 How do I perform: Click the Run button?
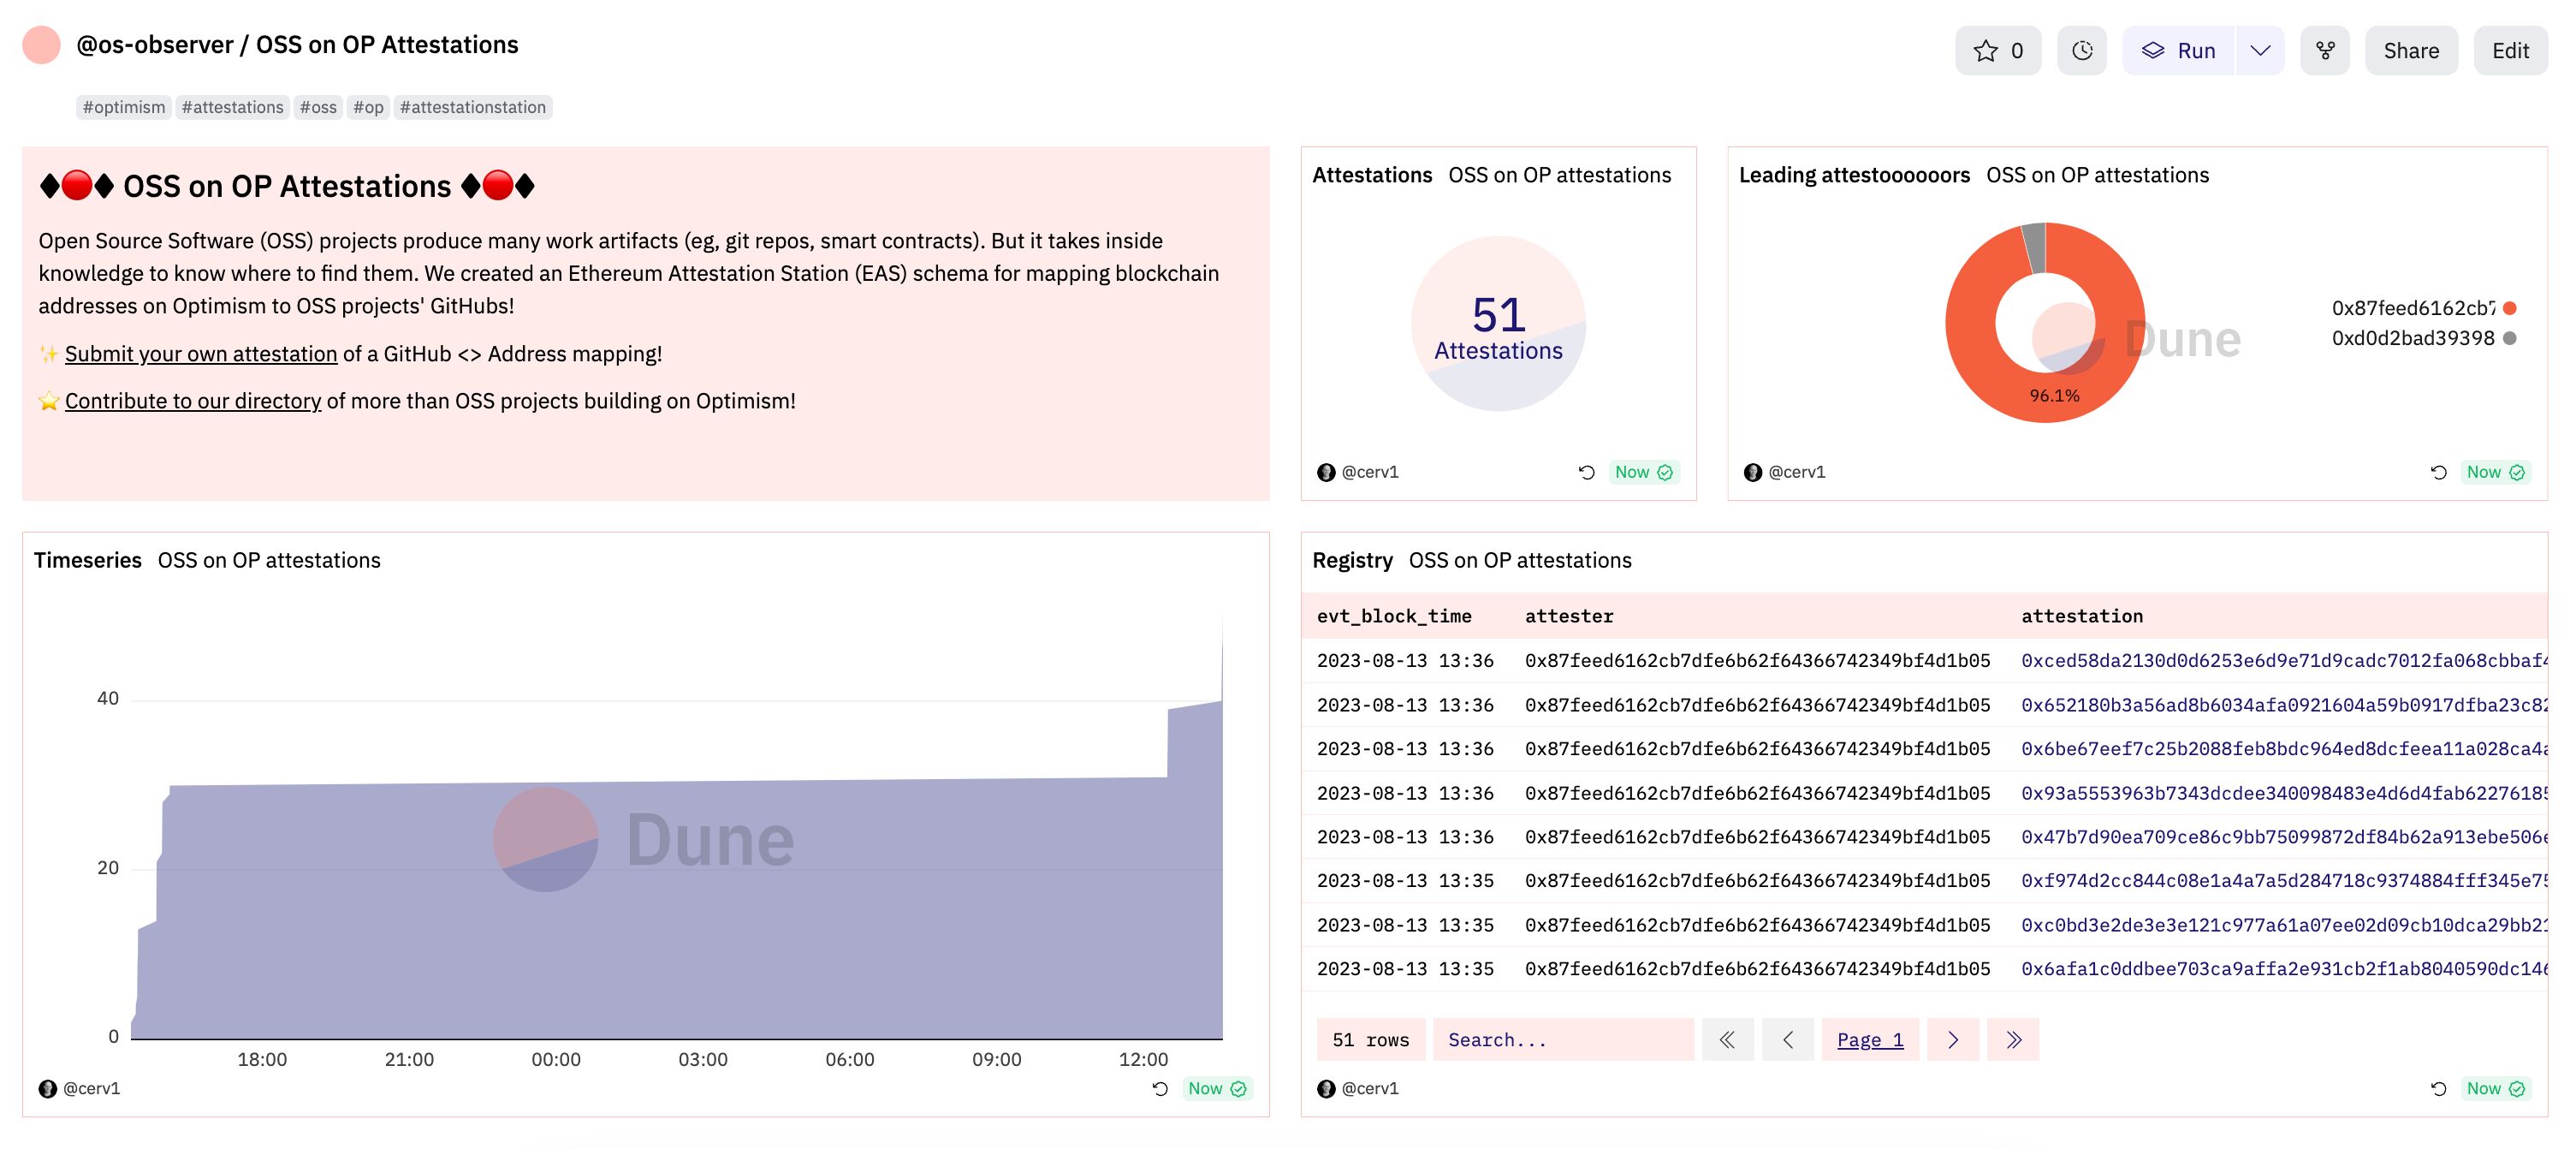coord(2179,50)
